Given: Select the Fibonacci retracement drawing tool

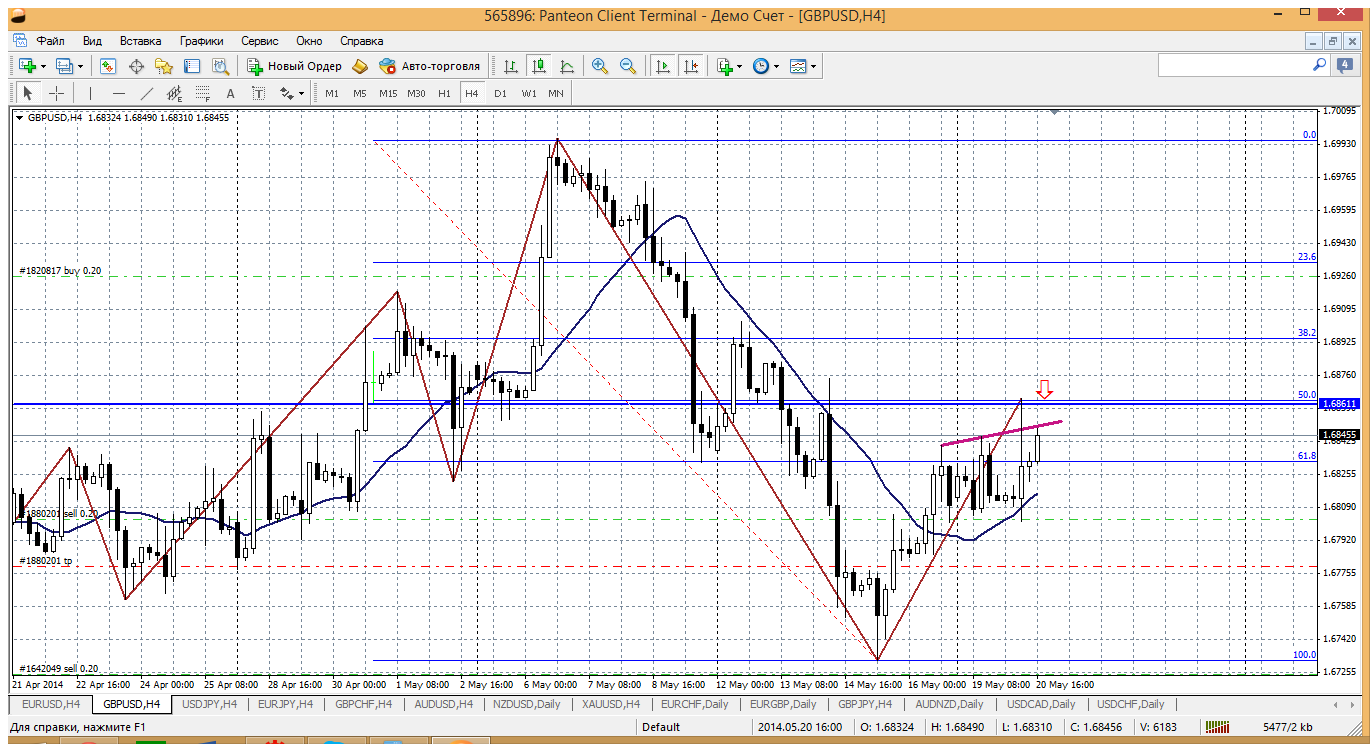Looking at the screenshot, I should [x=202, y=93].
